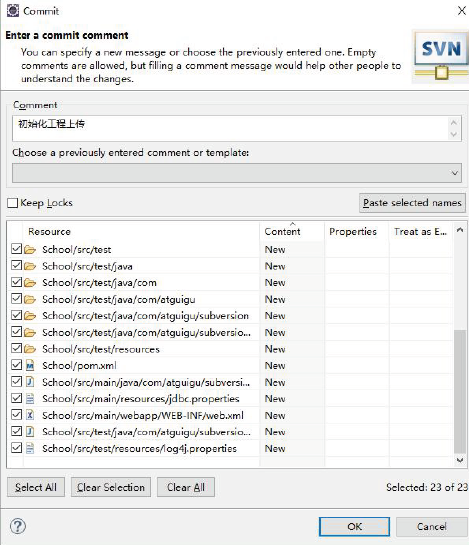Click Paste selected names button
The width and height of the screenshot is (469, 545).
[412, 203]
